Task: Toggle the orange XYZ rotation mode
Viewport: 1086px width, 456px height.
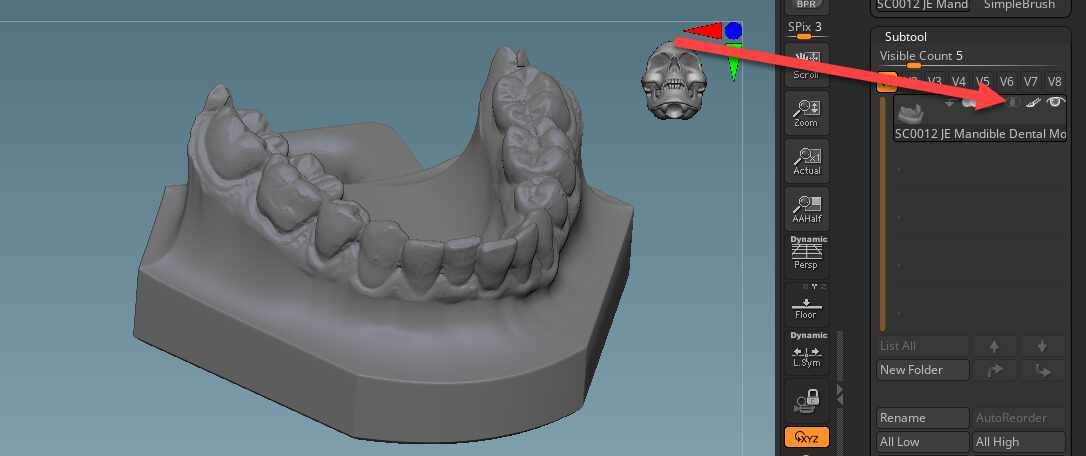Action: (x=806, y=437)
